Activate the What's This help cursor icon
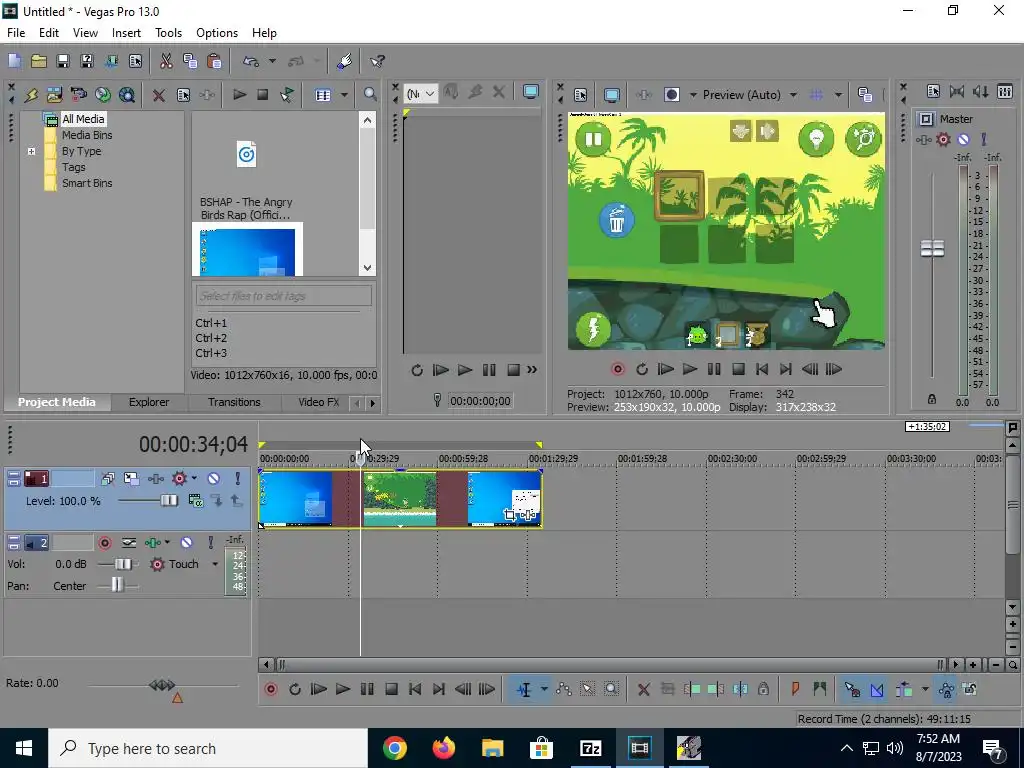This screenshot has height=768, width=1024. (x=377, y=61)
